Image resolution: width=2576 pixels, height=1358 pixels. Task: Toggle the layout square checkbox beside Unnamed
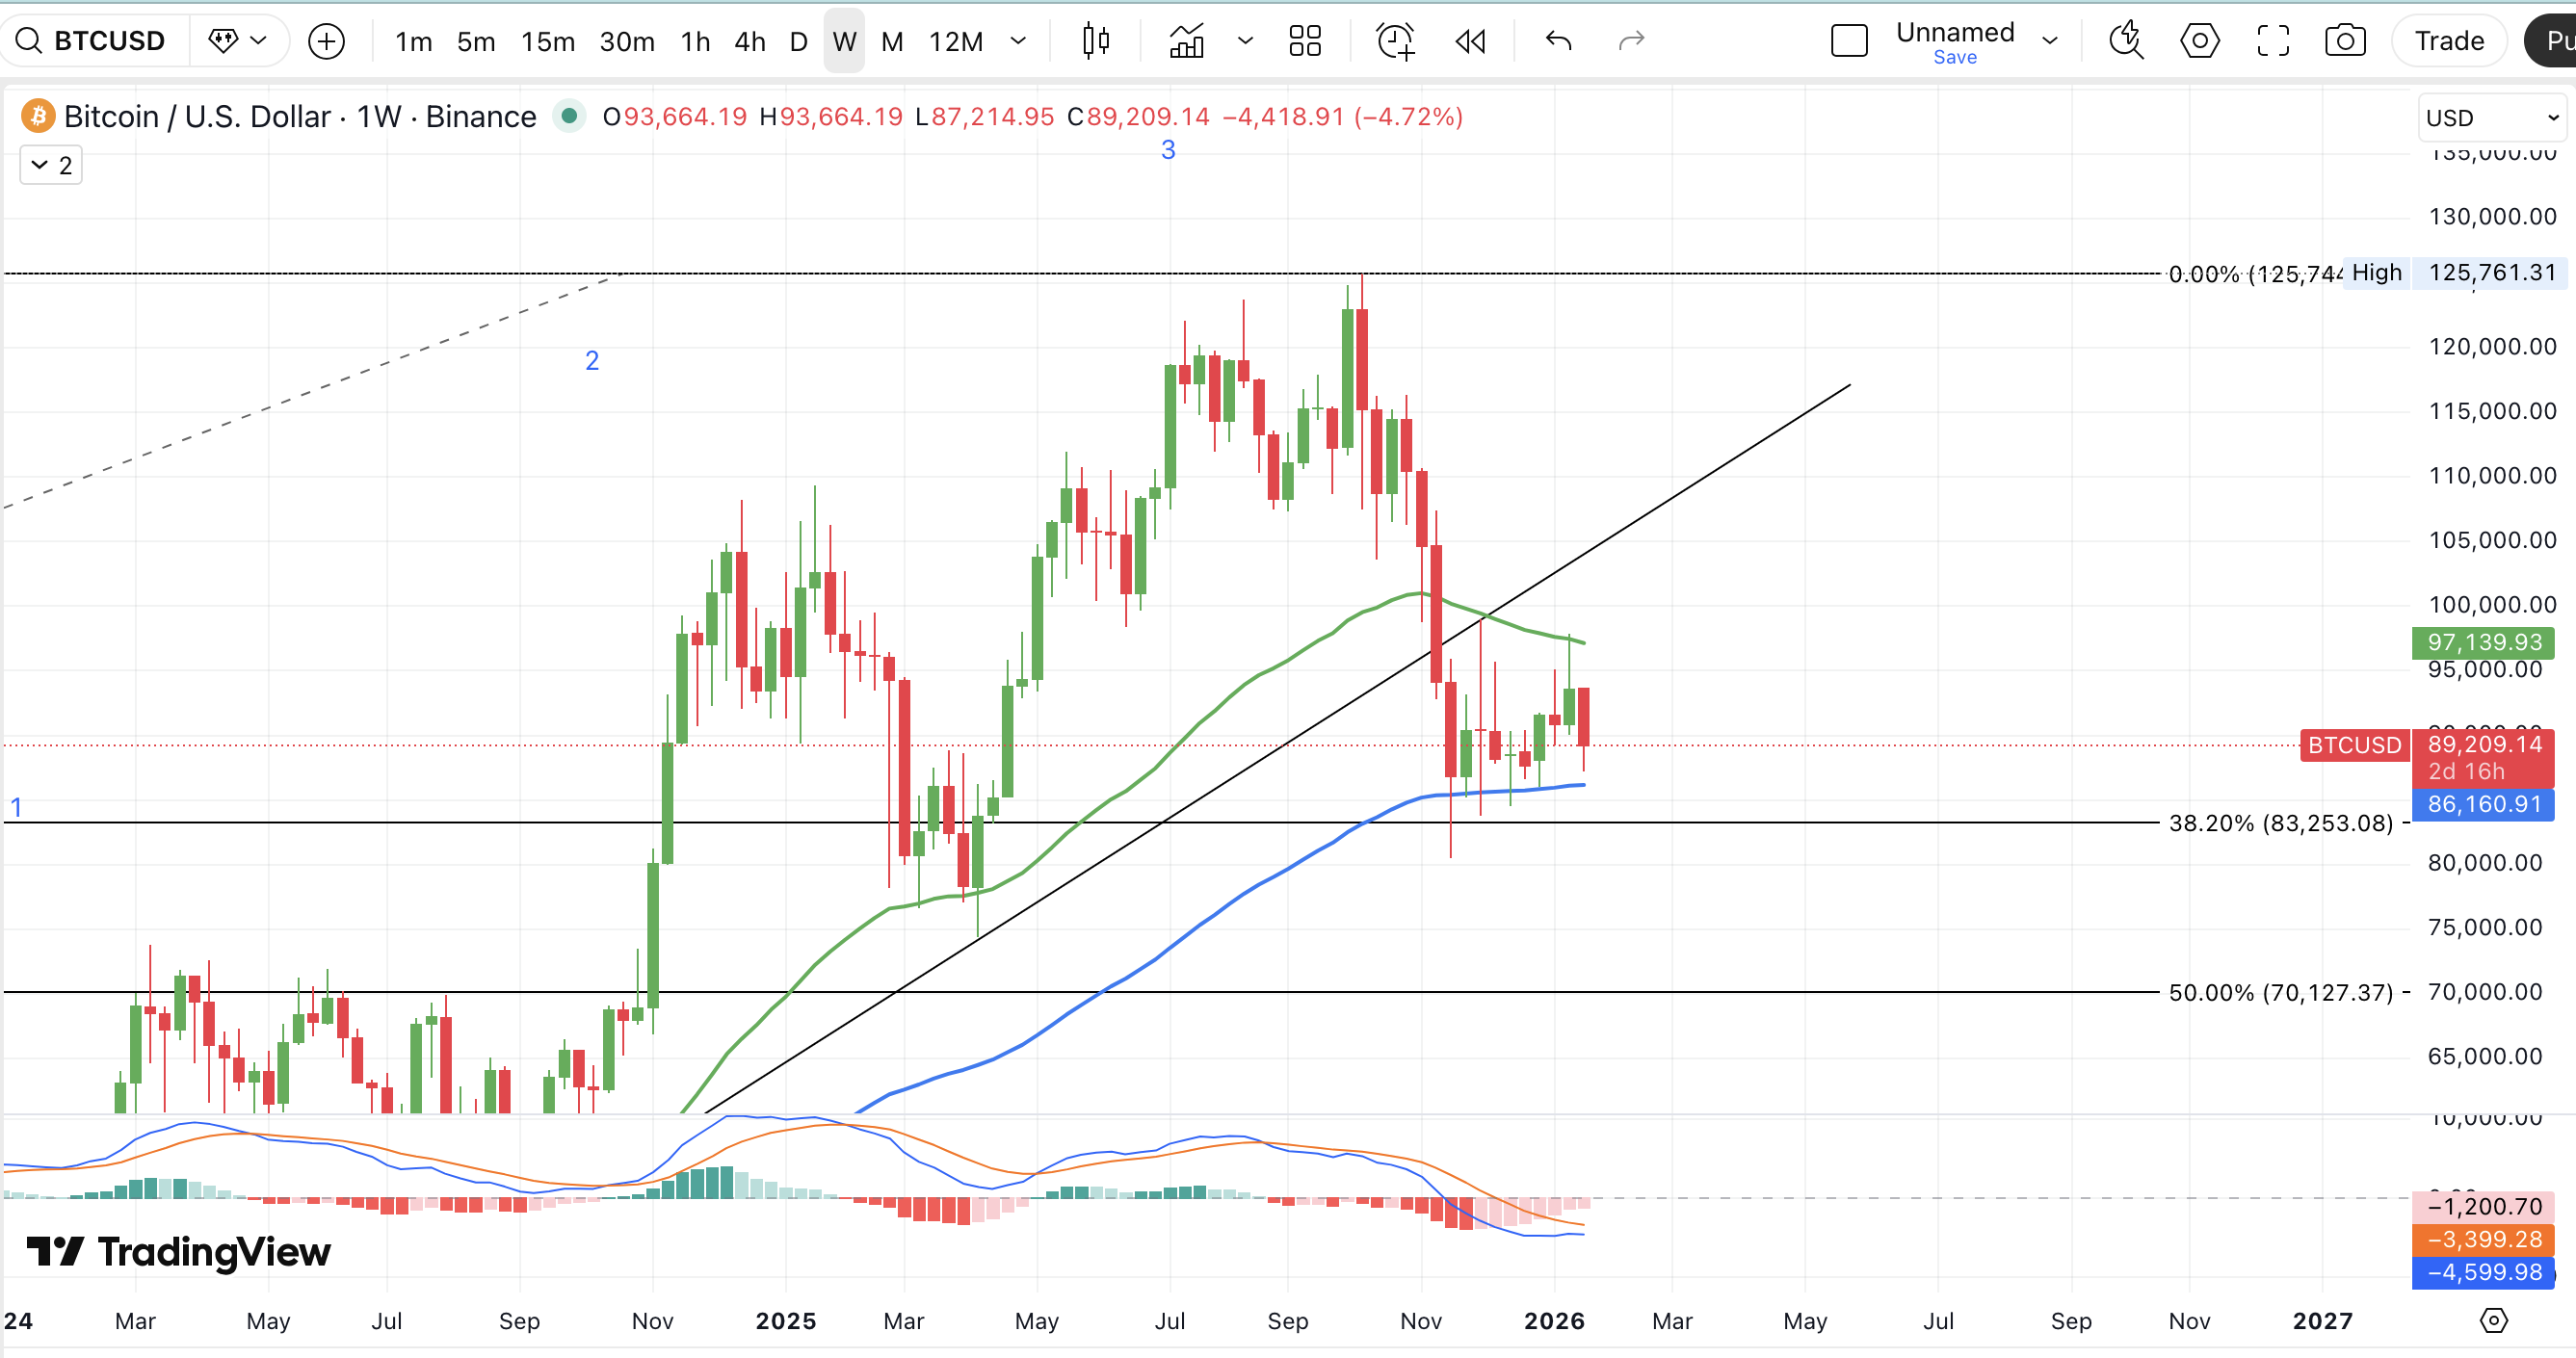(x=1849, y=41)
